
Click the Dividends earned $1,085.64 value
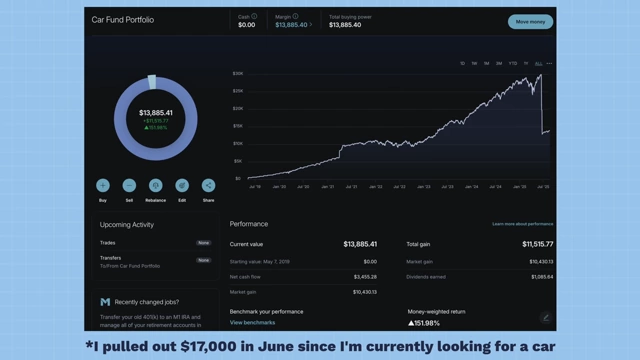click(542, 277)
